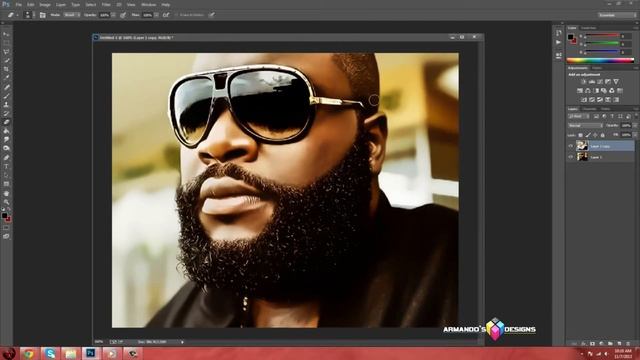Select the Move tool

click(6, 35)
